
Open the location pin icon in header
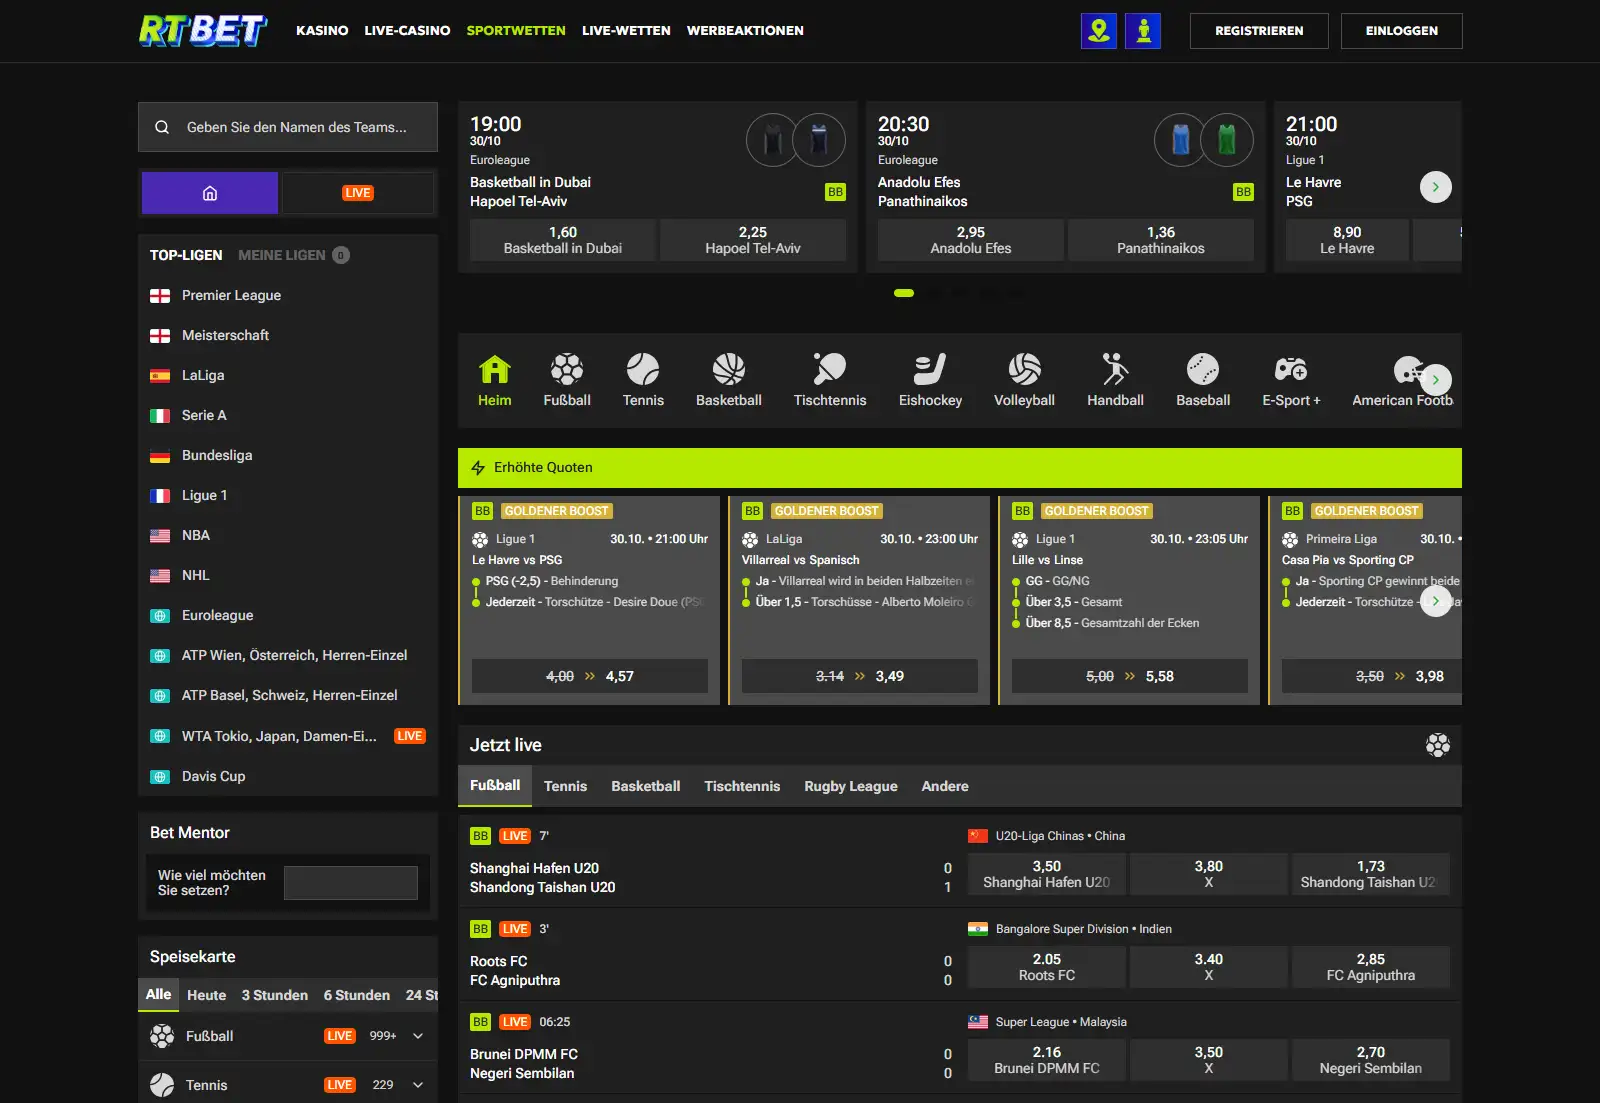click(x=1099, y=31)
